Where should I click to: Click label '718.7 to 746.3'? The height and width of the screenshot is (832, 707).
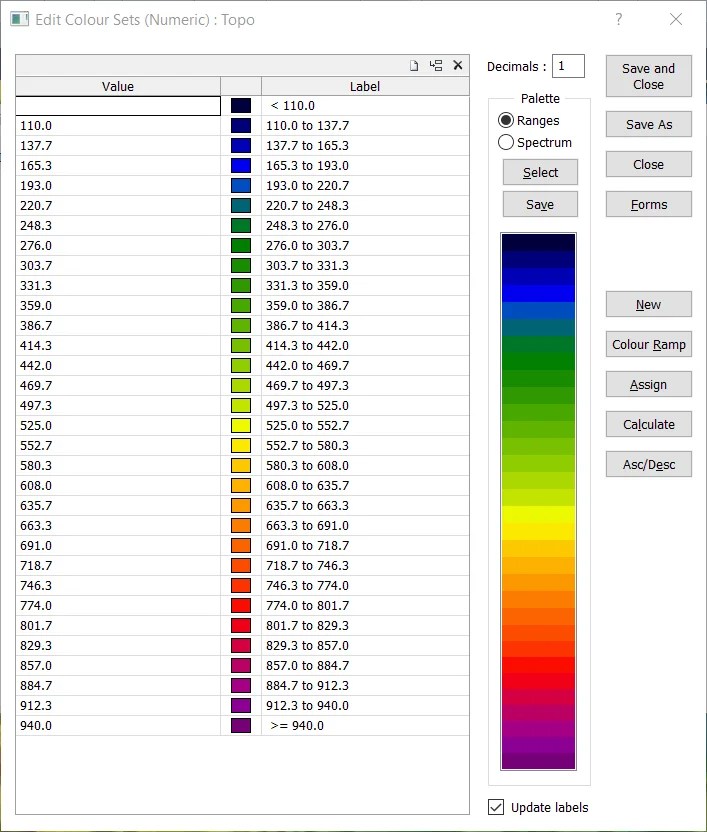tap(307, 566)
